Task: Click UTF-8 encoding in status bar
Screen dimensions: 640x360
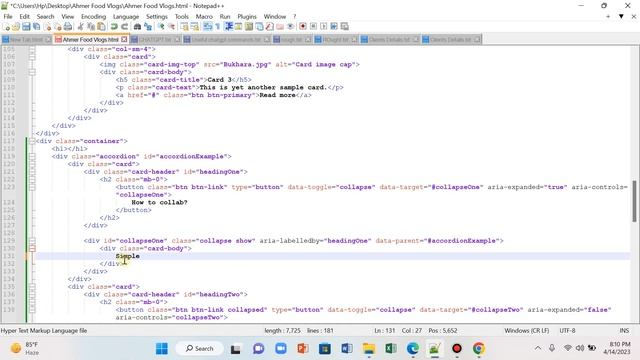Action: coord(567,331)
